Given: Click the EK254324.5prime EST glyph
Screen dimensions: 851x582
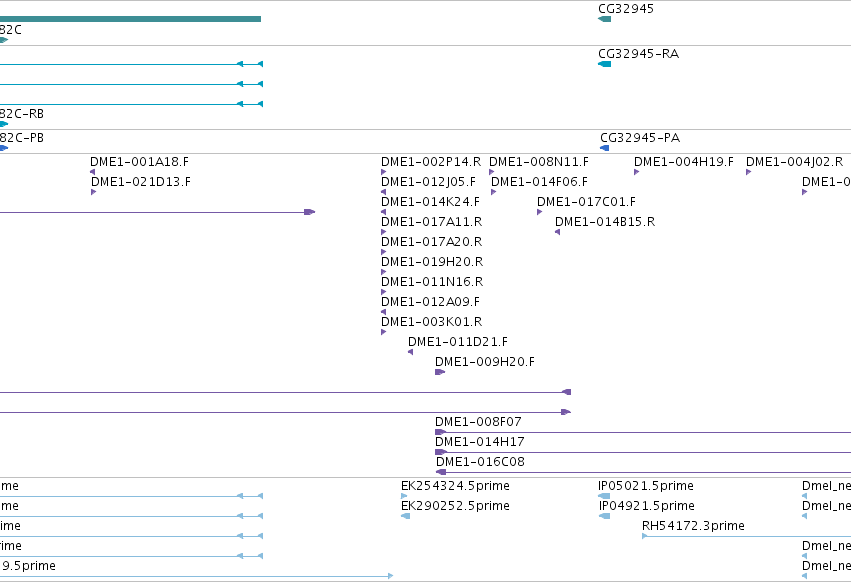Looking at the screenshot, I should 404,496.
